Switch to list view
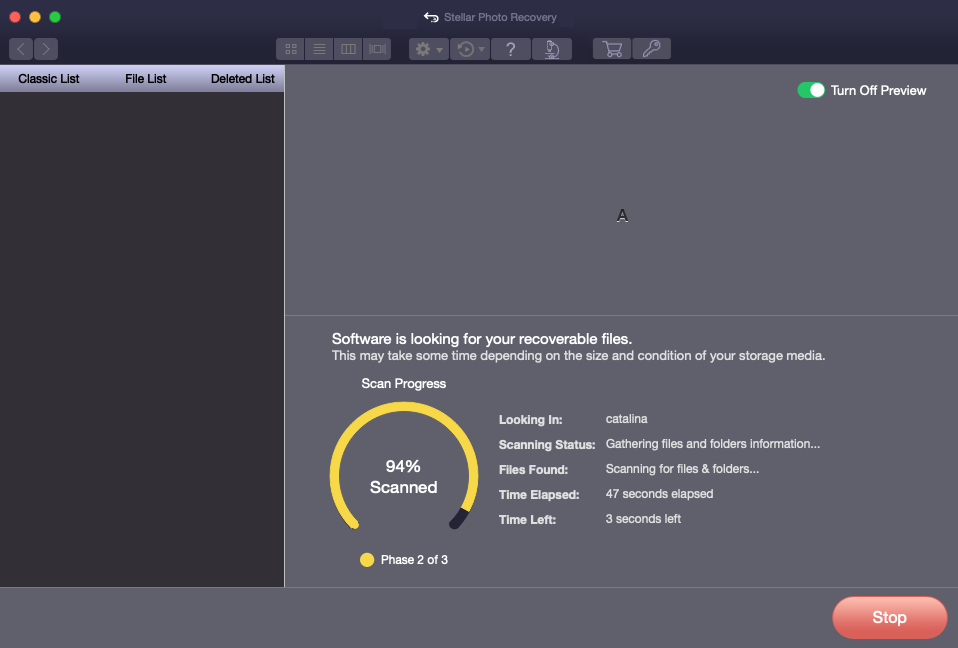Screen dimensions: 958x648 320,49
